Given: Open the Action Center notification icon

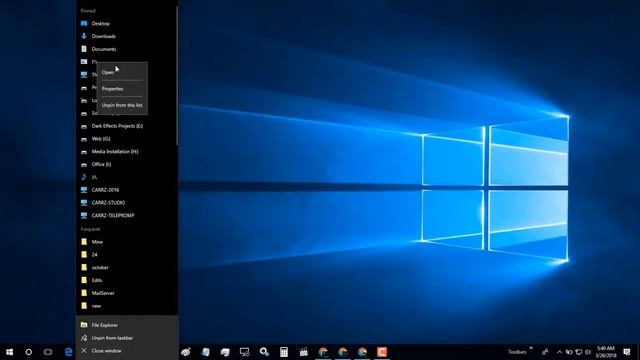Looking at the screenshot, I should click(x=627, y=351).
